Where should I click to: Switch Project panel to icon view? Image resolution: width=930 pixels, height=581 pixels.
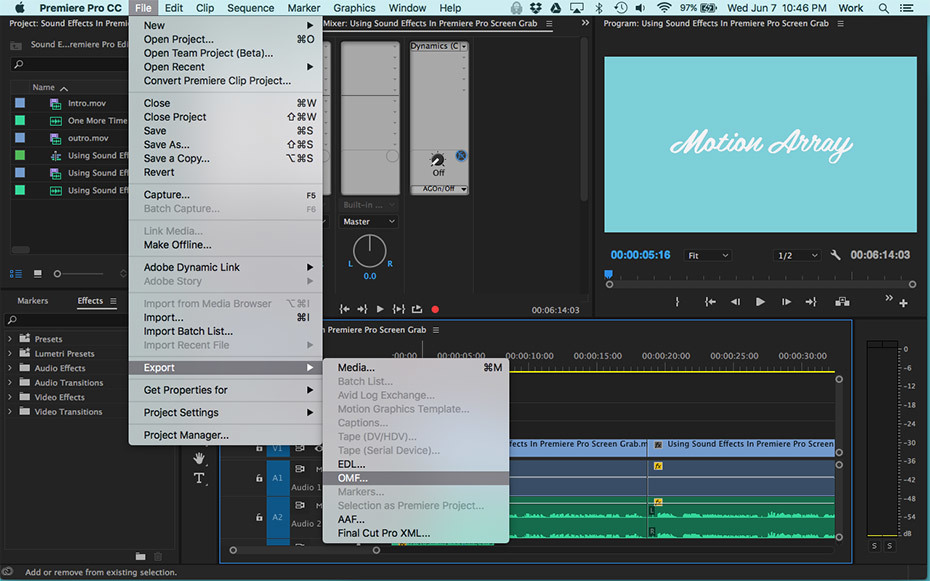(x=38, y=273)
